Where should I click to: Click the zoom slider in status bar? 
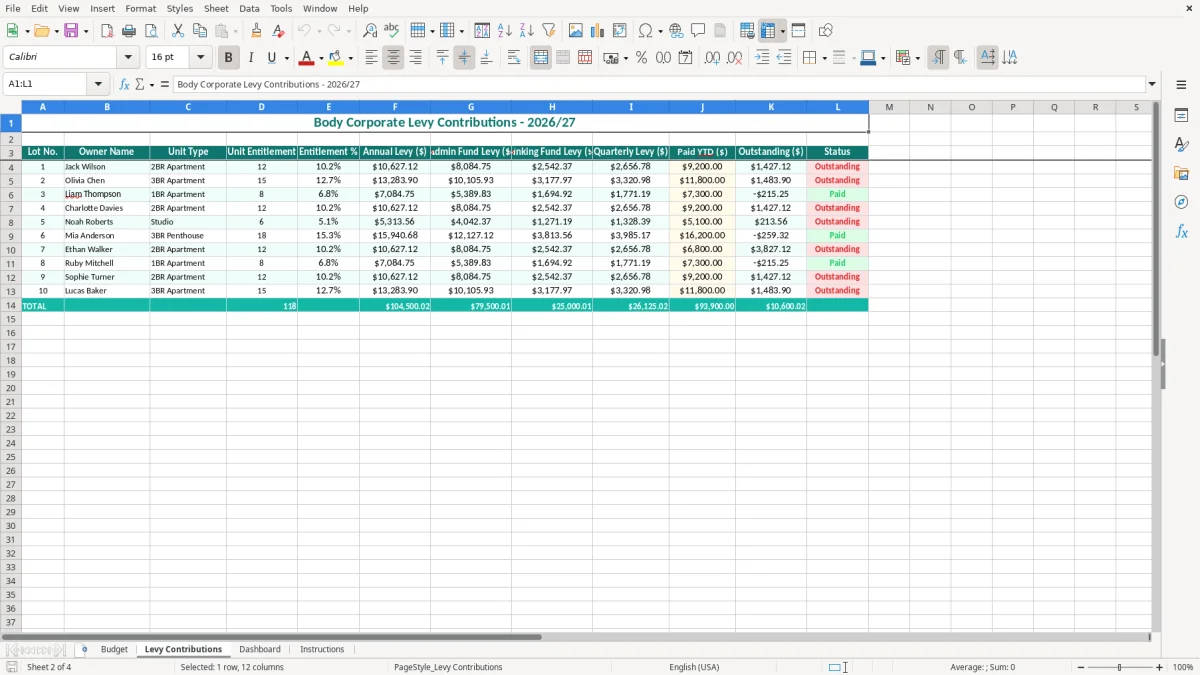click(1120, 667)
